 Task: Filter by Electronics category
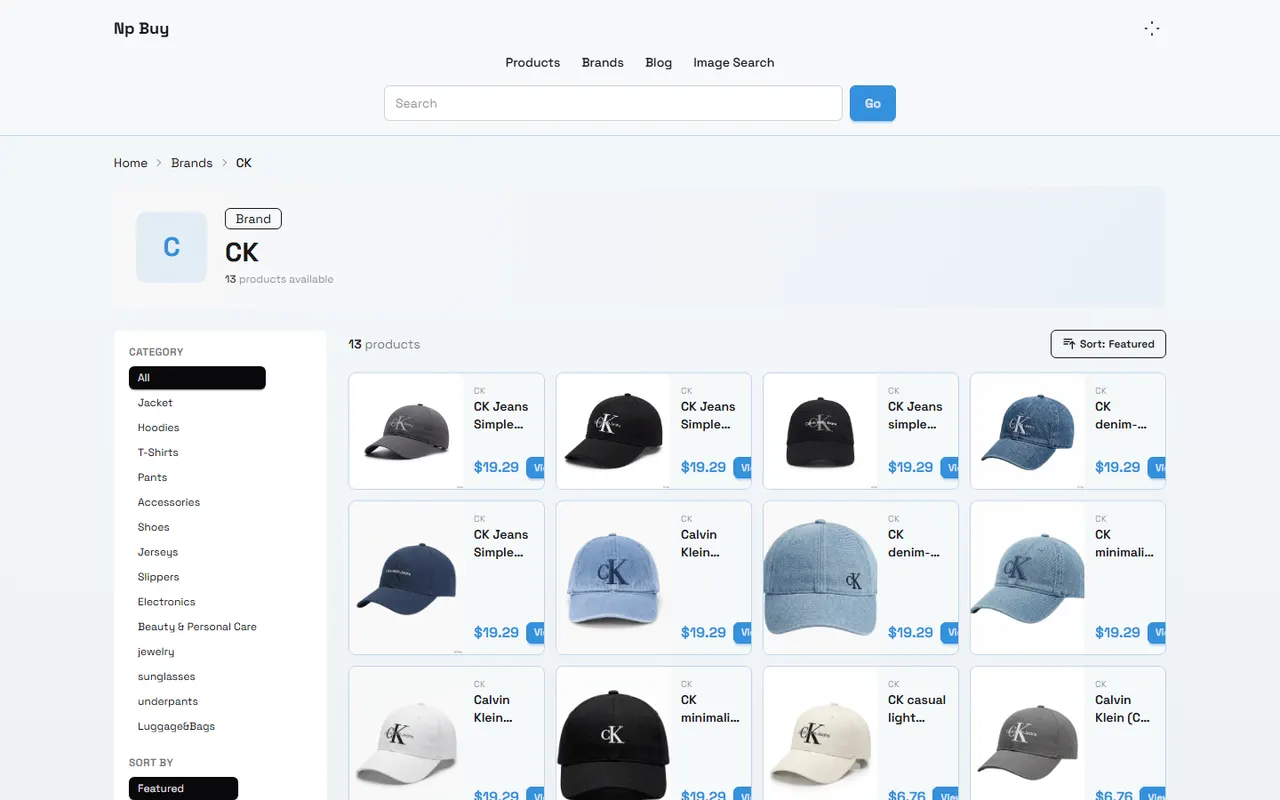[166, 603]
